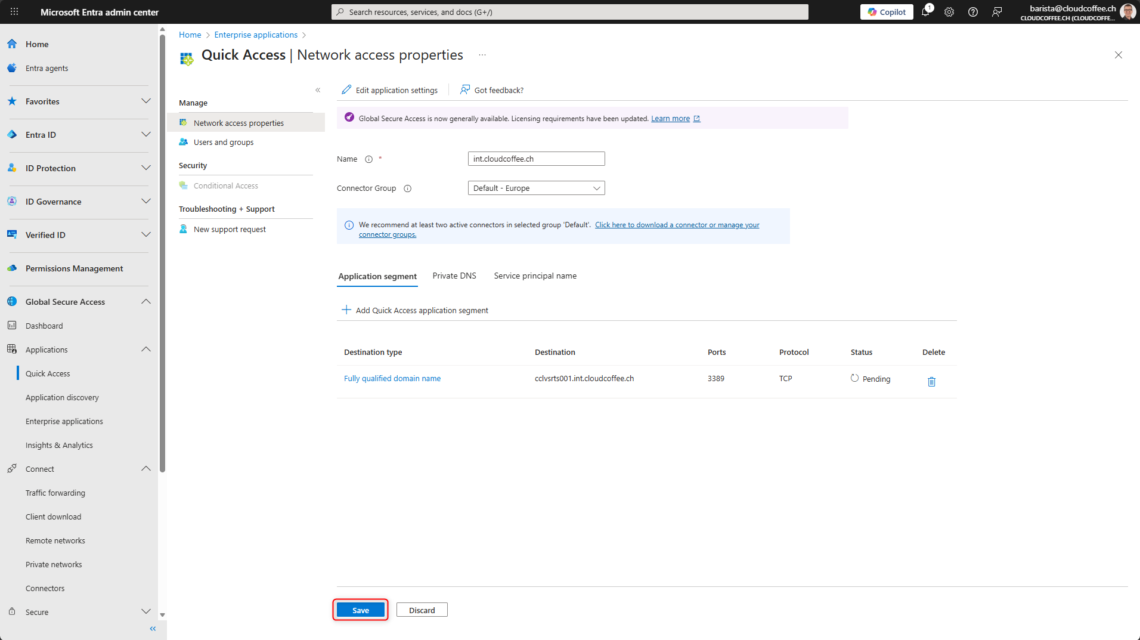Collapse the Applications subsection
Screen dimensions: 1140x640
pos(146,350)
